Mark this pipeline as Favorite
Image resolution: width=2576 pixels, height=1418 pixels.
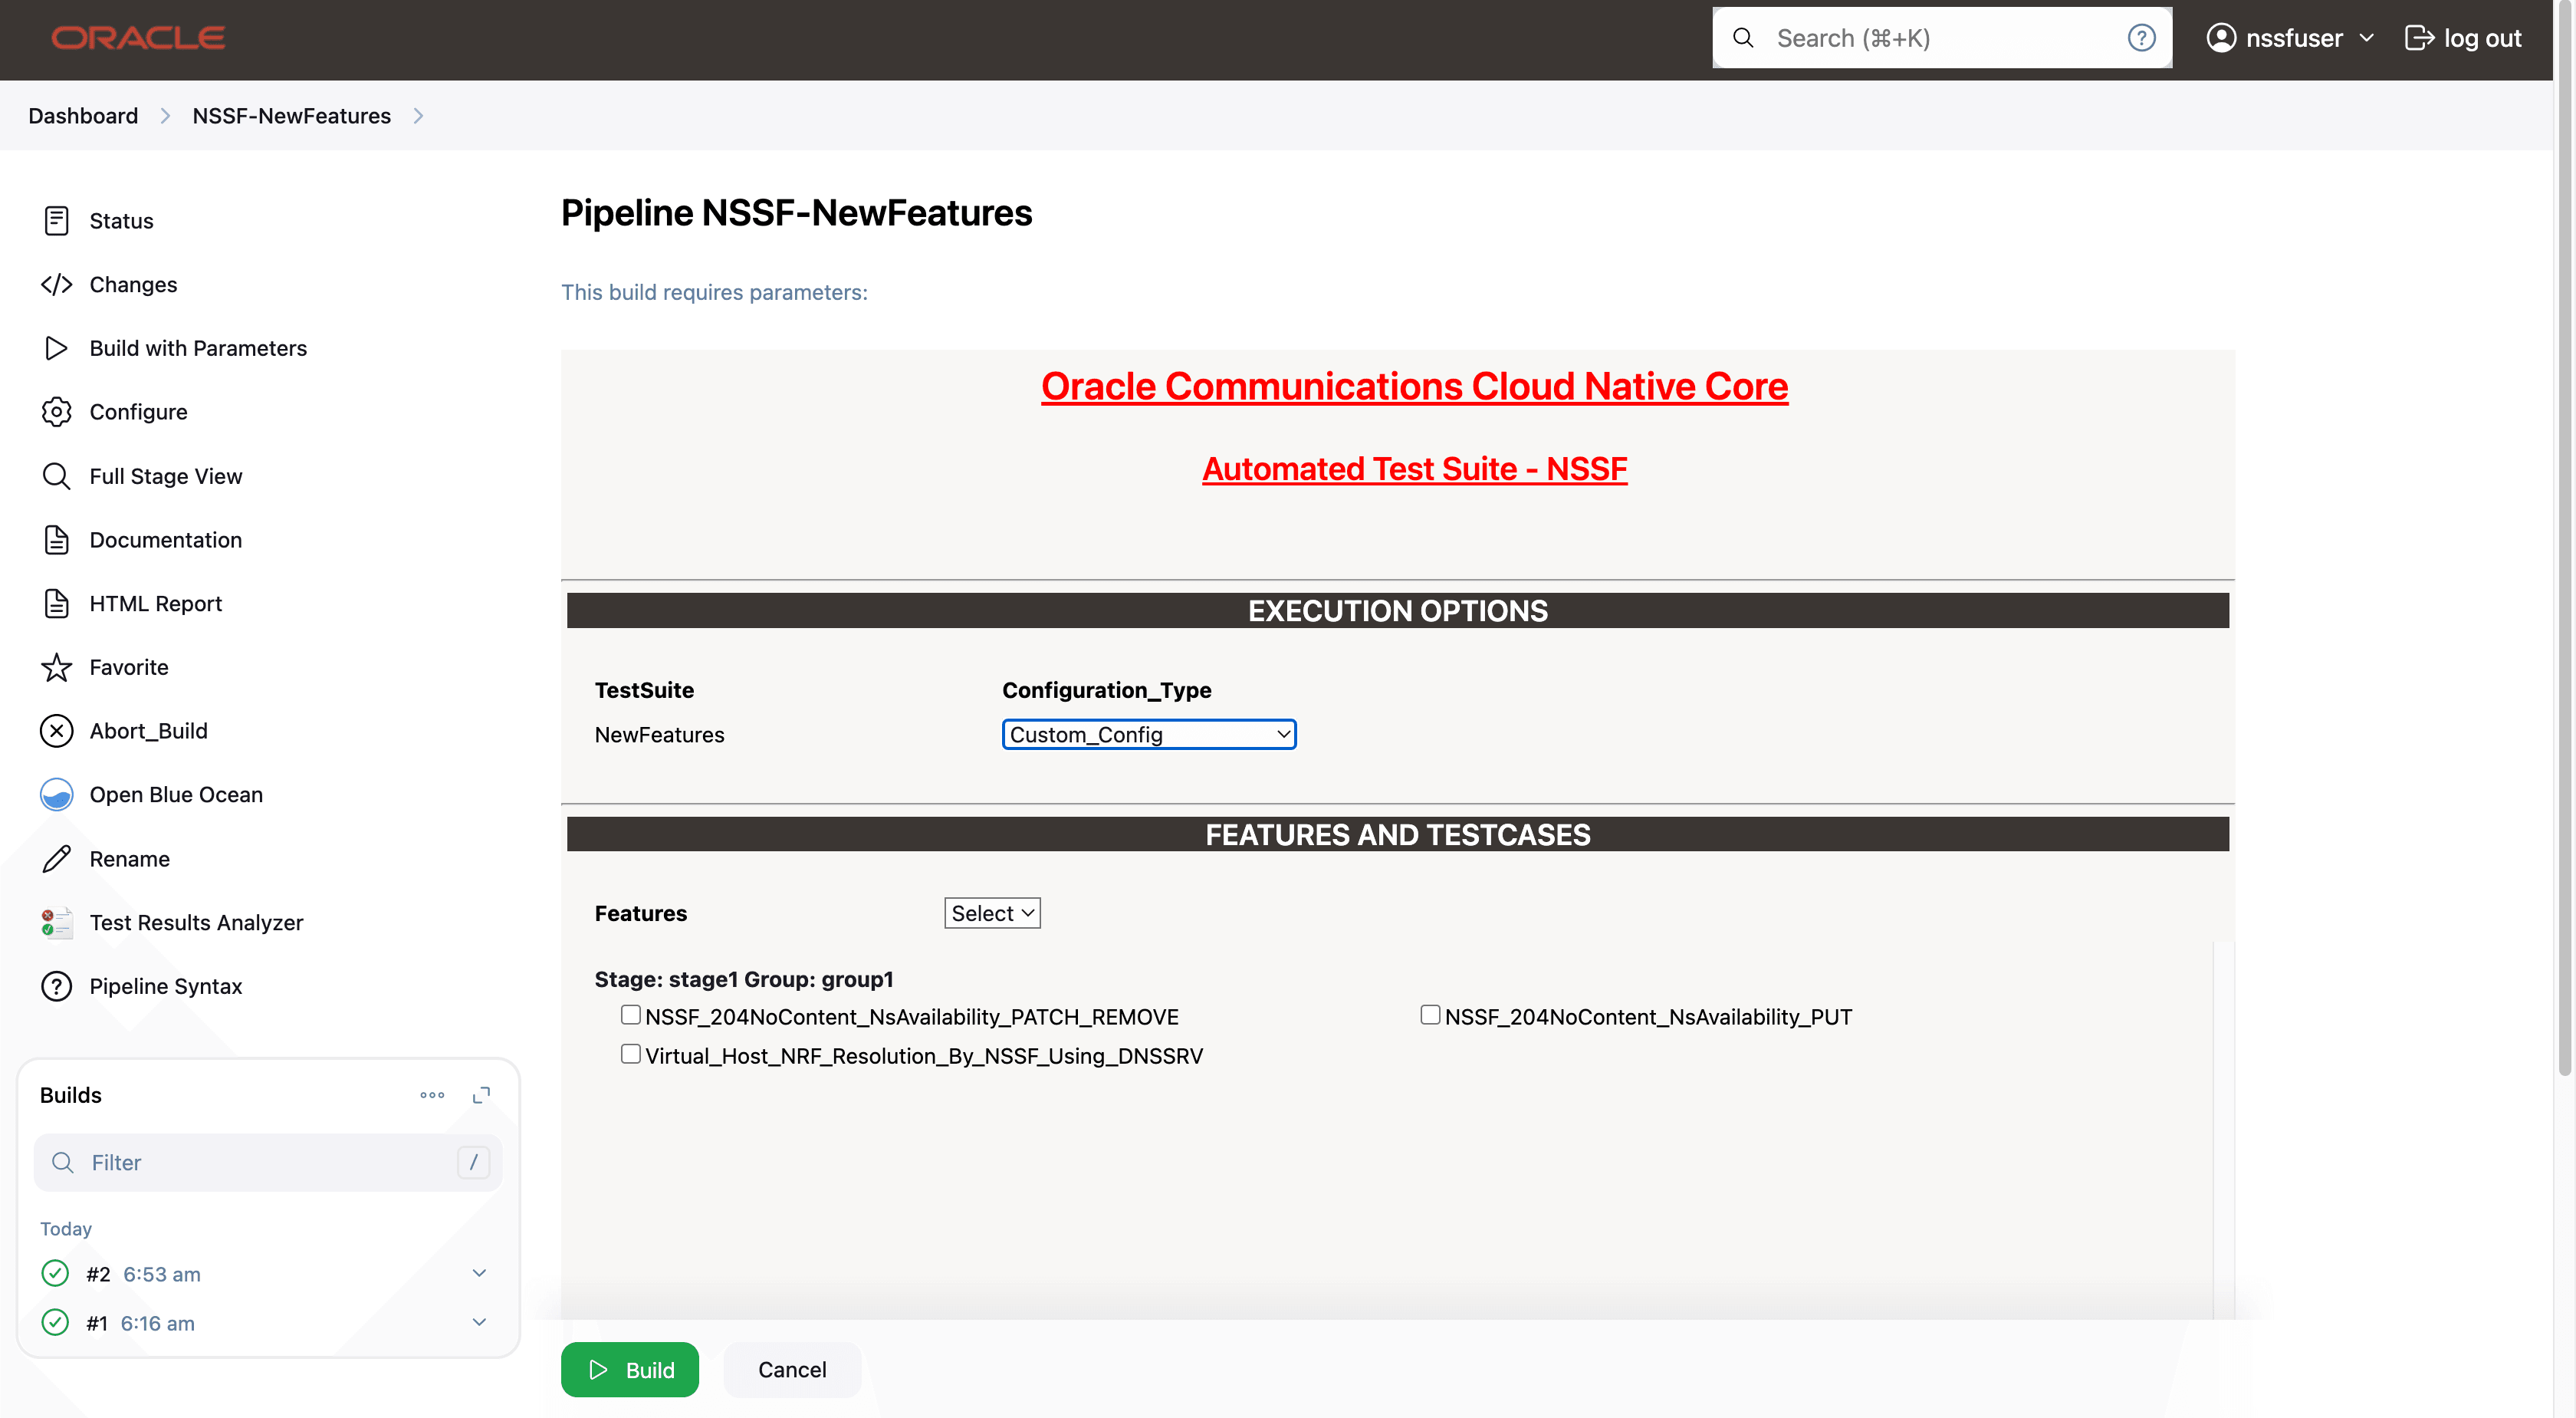129,667
